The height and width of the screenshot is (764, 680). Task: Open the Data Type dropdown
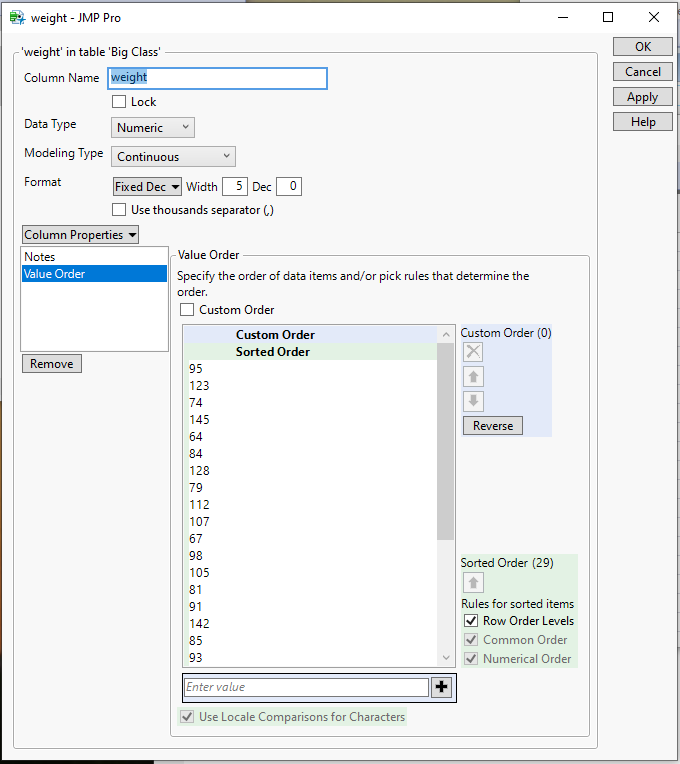[153, 128]
